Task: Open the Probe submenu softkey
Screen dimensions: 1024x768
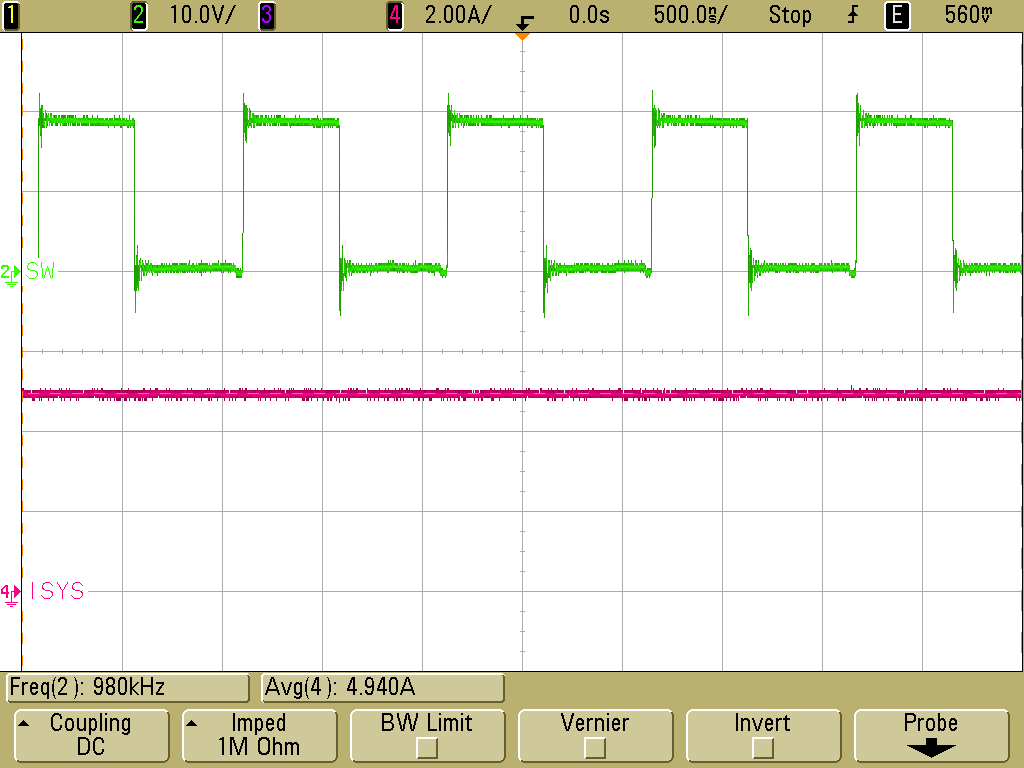Action: pyautogui.click(x=931, y=735)
